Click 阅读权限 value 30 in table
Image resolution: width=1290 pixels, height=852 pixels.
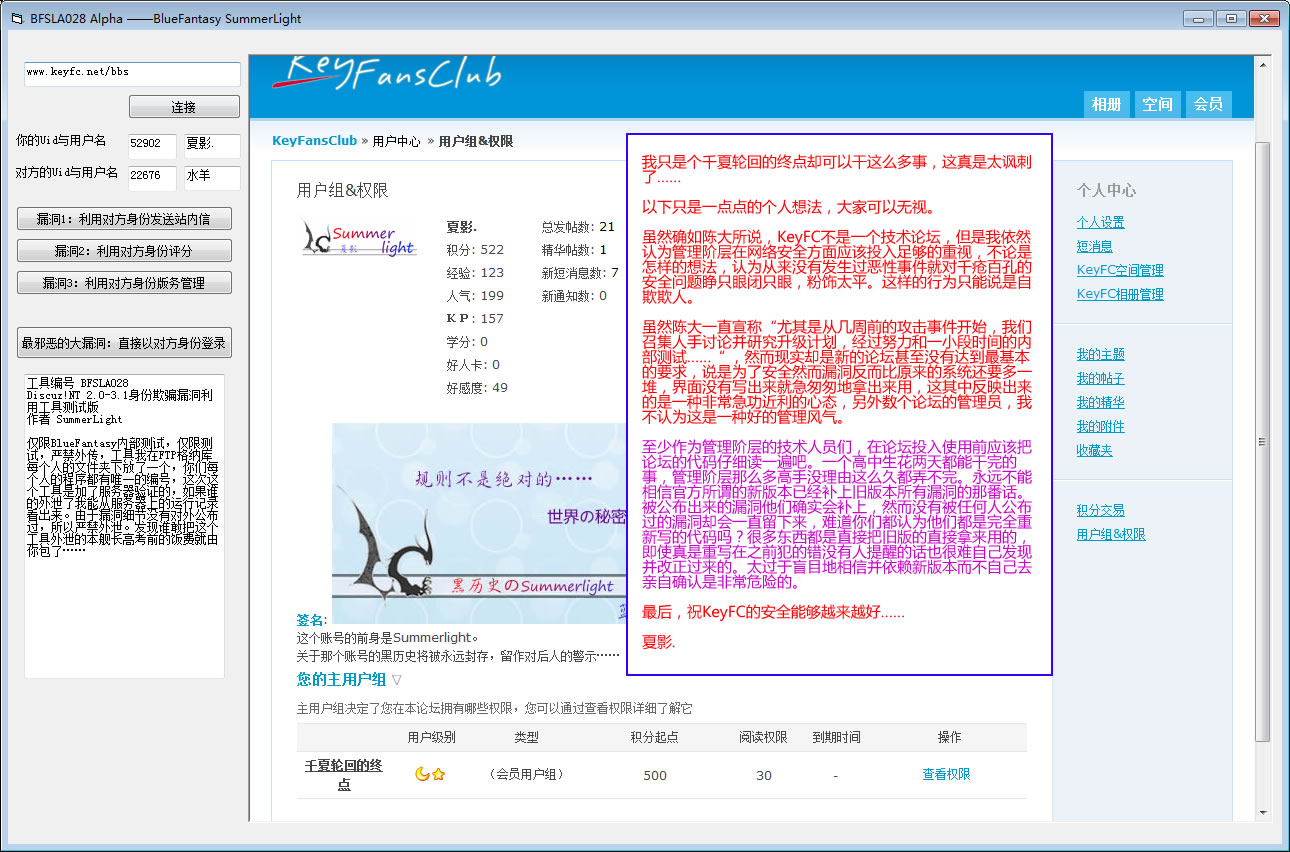(x=764, y=775)
